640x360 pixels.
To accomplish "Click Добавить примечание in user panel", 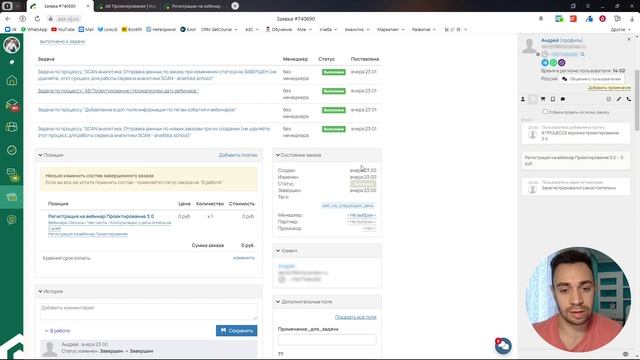I will tap(609, 88).
